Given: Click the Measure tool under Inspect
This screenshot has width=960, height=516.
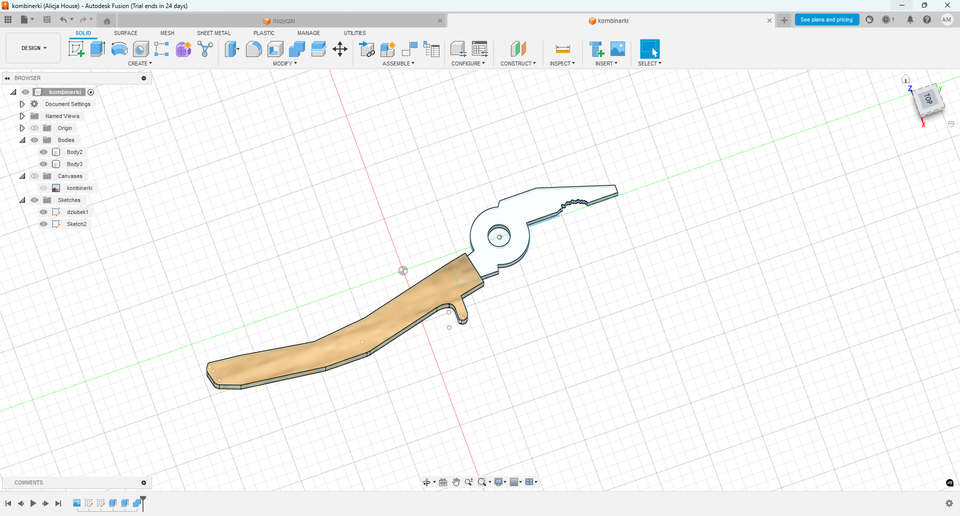Looking at the screenshot, I should coord(562,49).
